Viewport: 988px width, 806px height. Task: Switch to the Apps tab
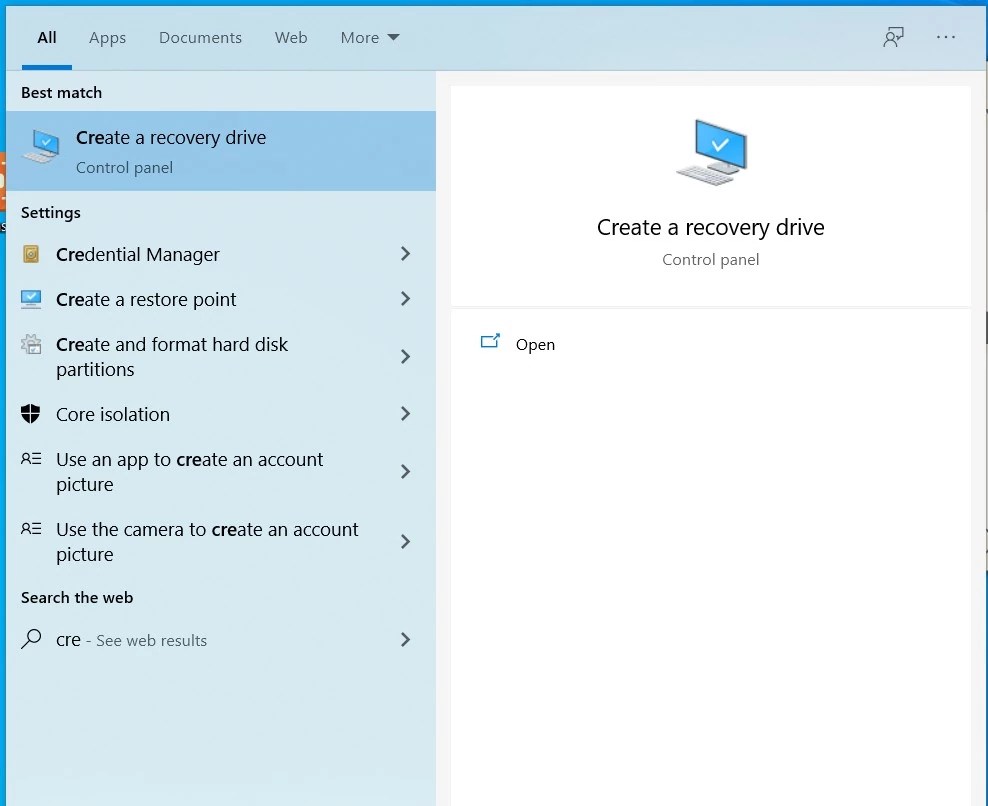107,37
